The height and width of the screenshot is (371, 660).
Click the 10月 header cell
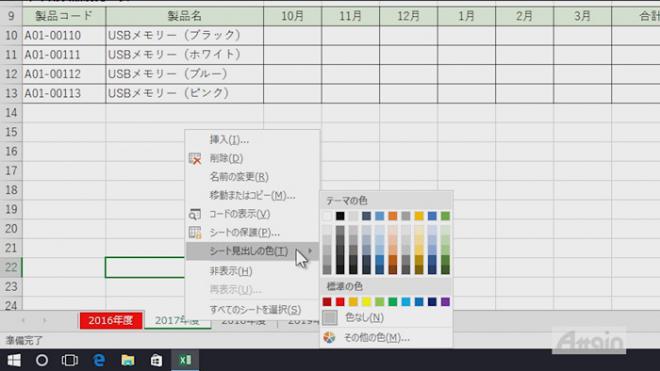293,16
